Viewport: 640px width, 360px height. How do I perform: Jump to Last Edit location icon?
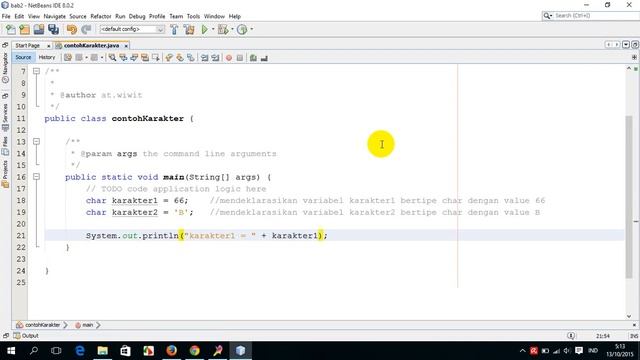68,58
